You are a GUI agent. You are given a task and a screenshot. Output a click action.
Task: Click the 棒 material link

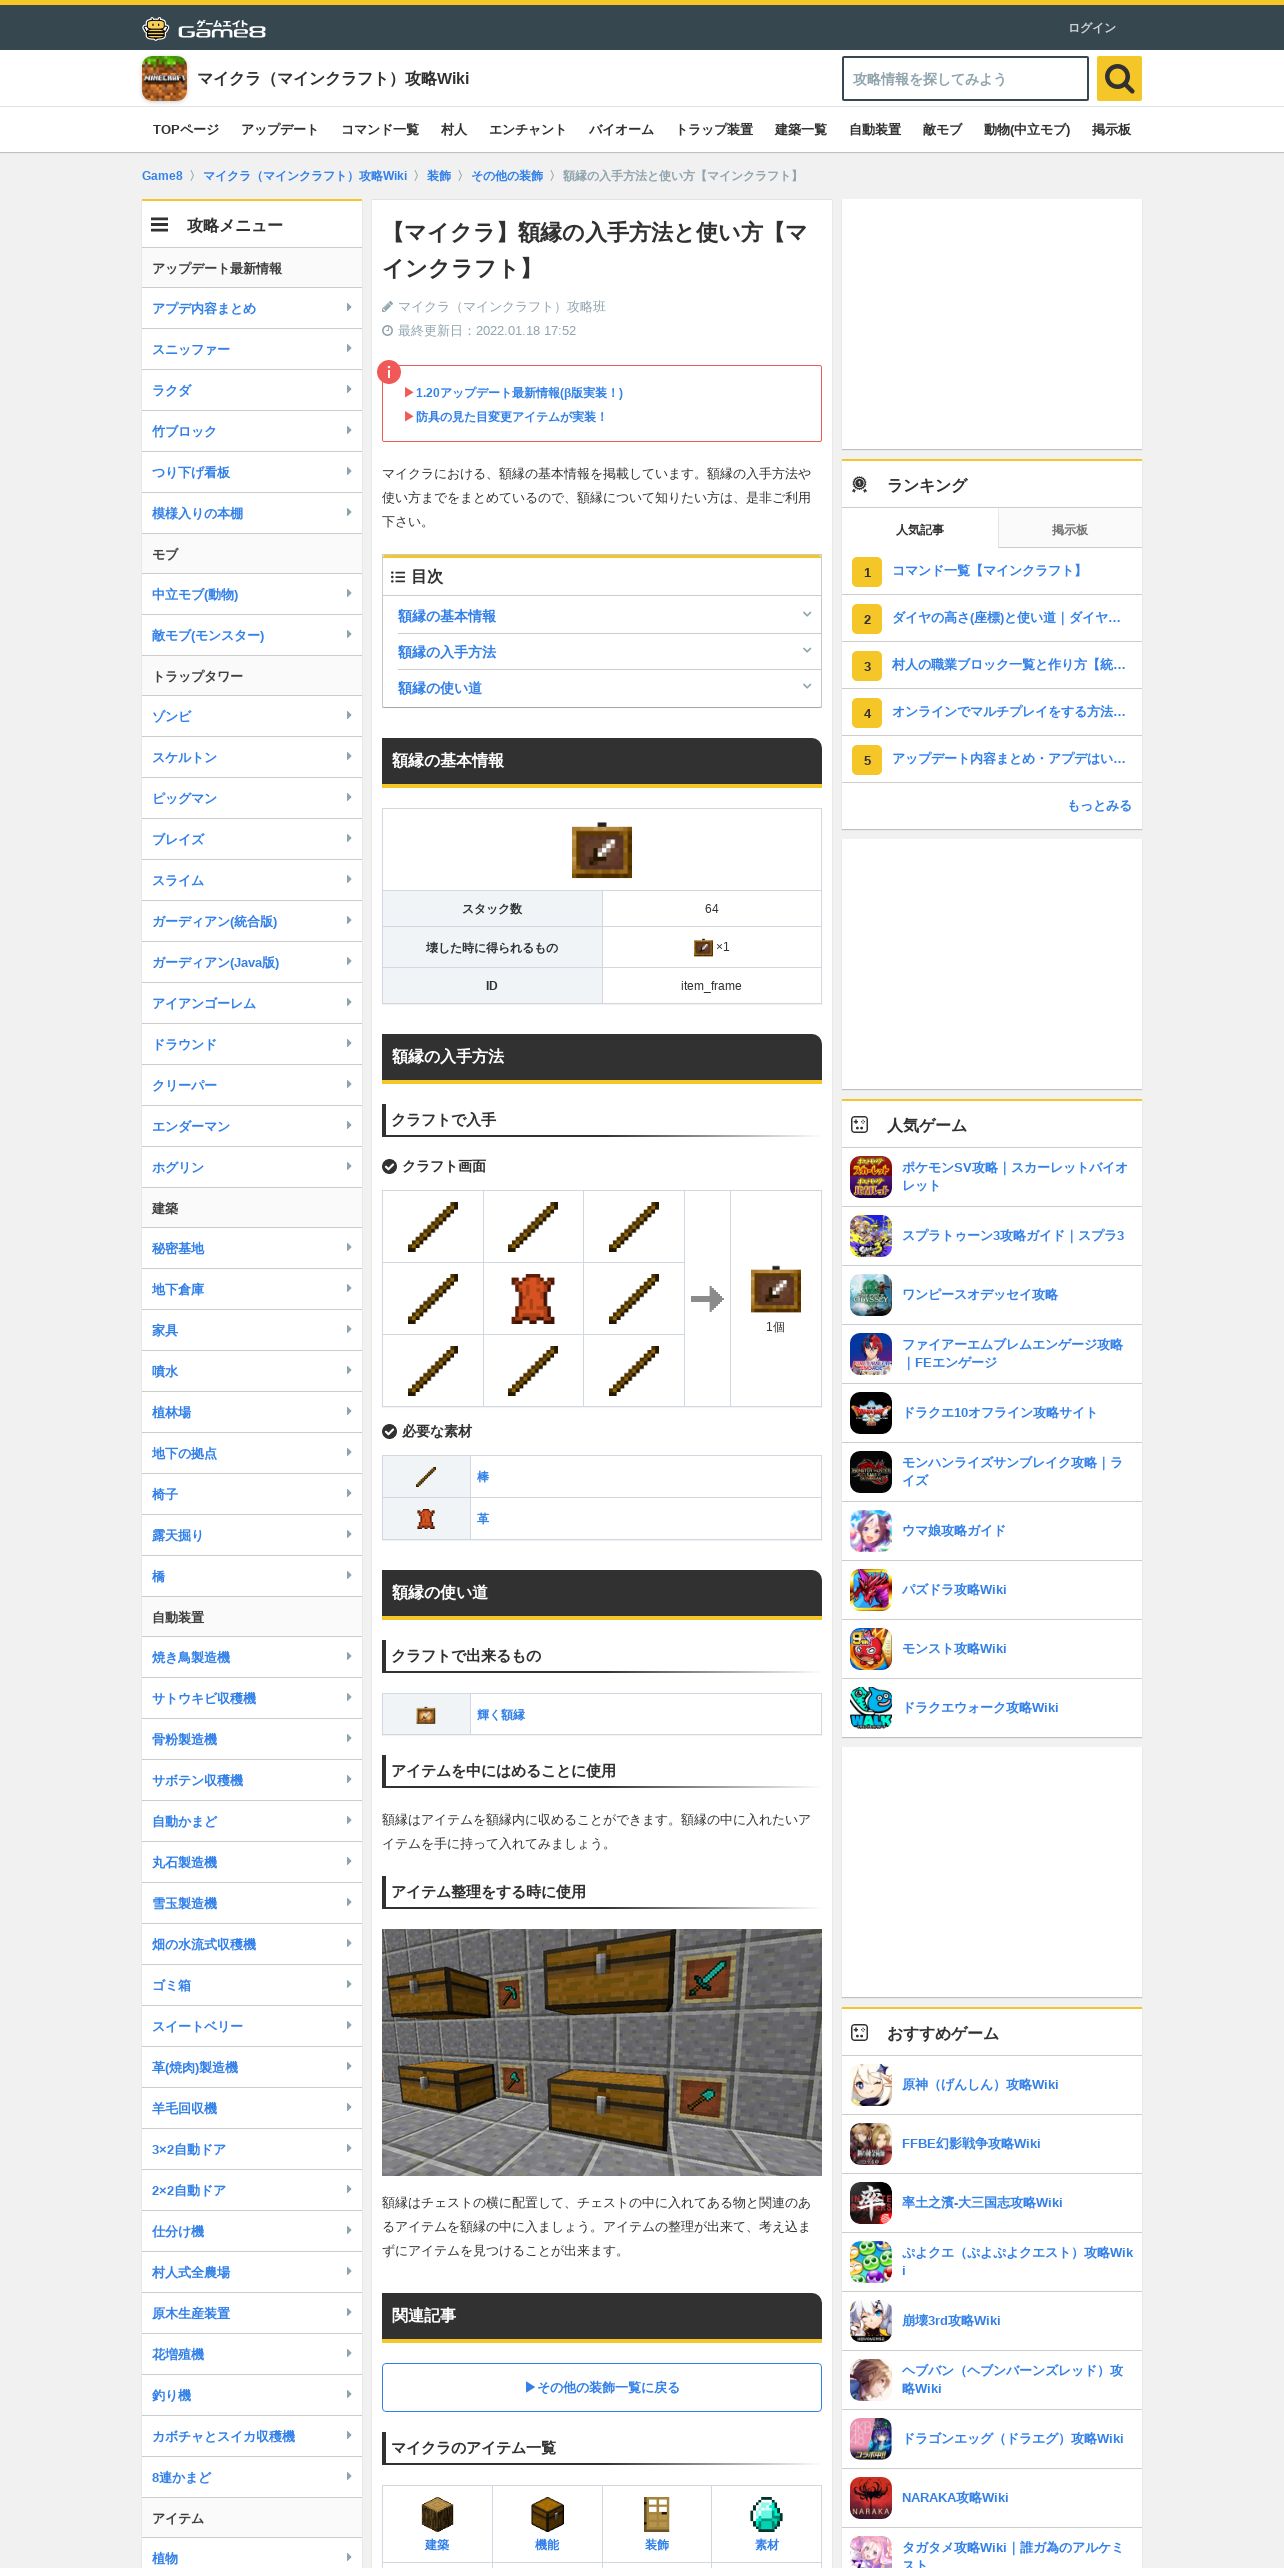click(x=483, y=1477)
